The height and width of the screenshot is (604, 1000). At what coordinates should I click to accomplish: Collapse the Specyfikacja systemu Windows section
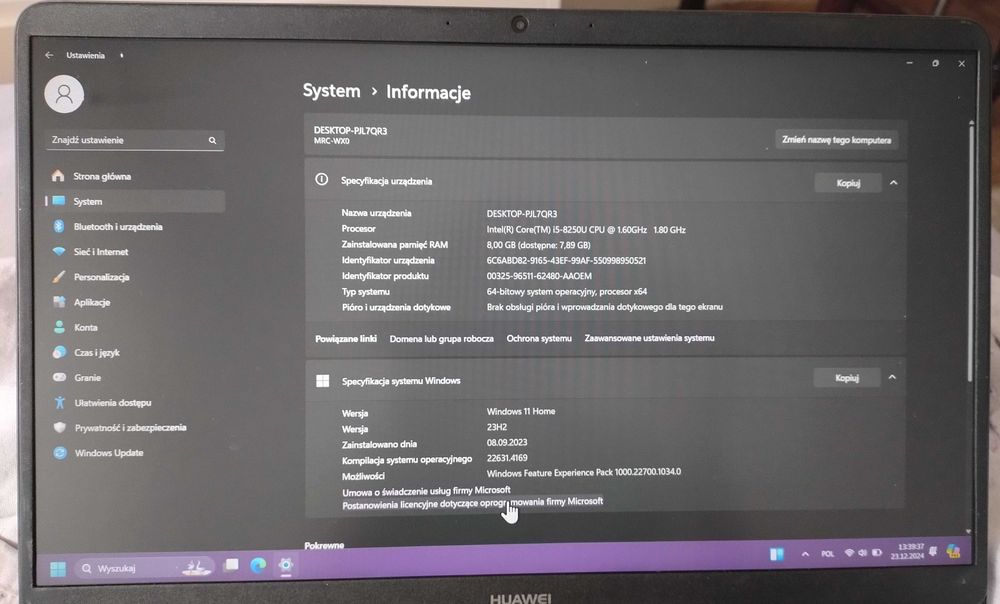coord(892,378)
